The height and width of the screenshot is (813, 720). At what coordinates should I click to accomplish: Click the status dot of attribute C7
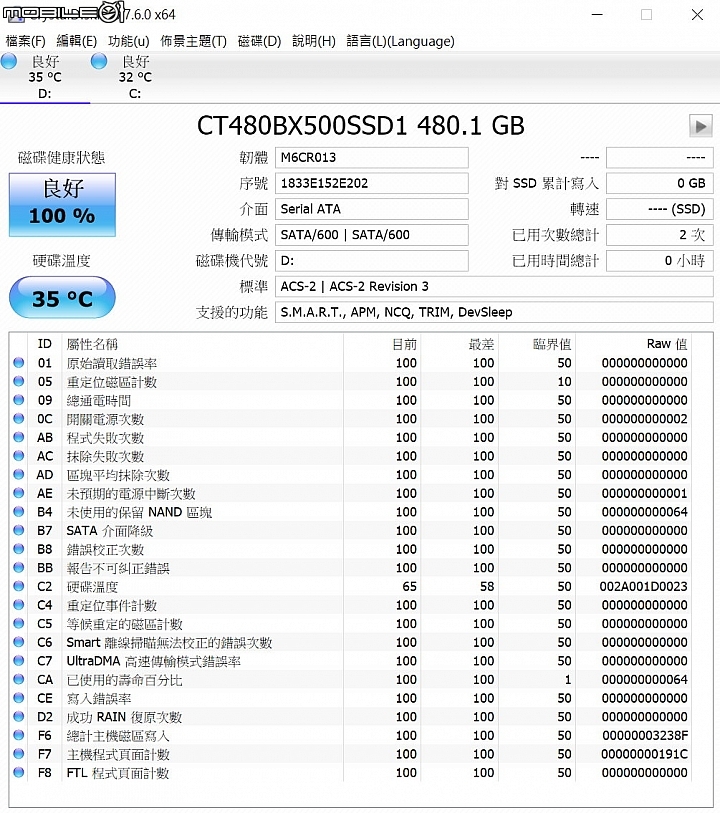pyautogui.click(x=19, y=661)
